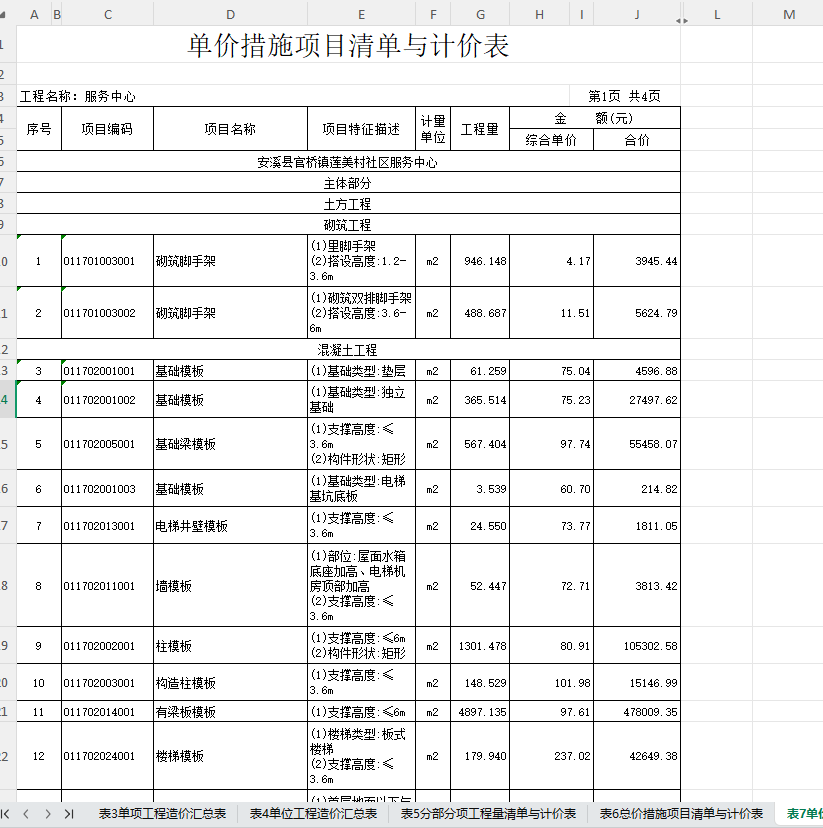Image resolution: width=823 pixels, height=828 pixels.
Task: Select quantity cell 946.148
Action: [480, 261]
